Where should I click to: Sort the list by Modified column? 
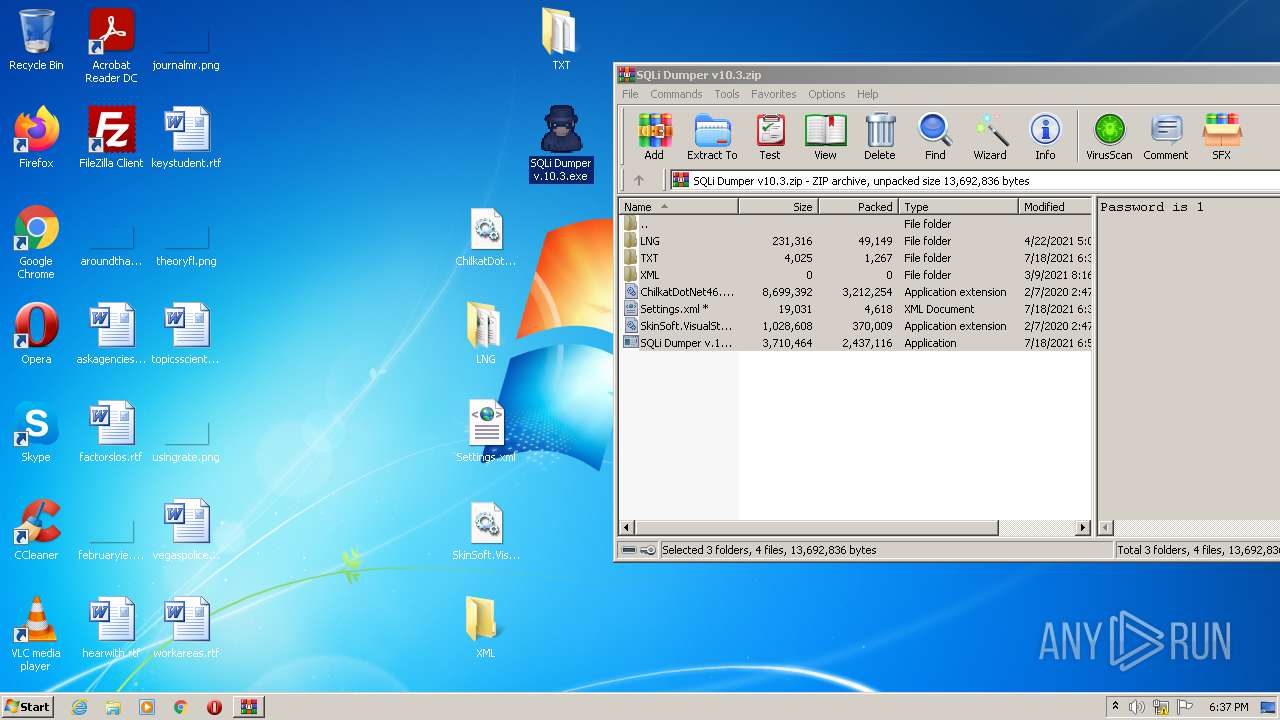(x=1055, y=207)
